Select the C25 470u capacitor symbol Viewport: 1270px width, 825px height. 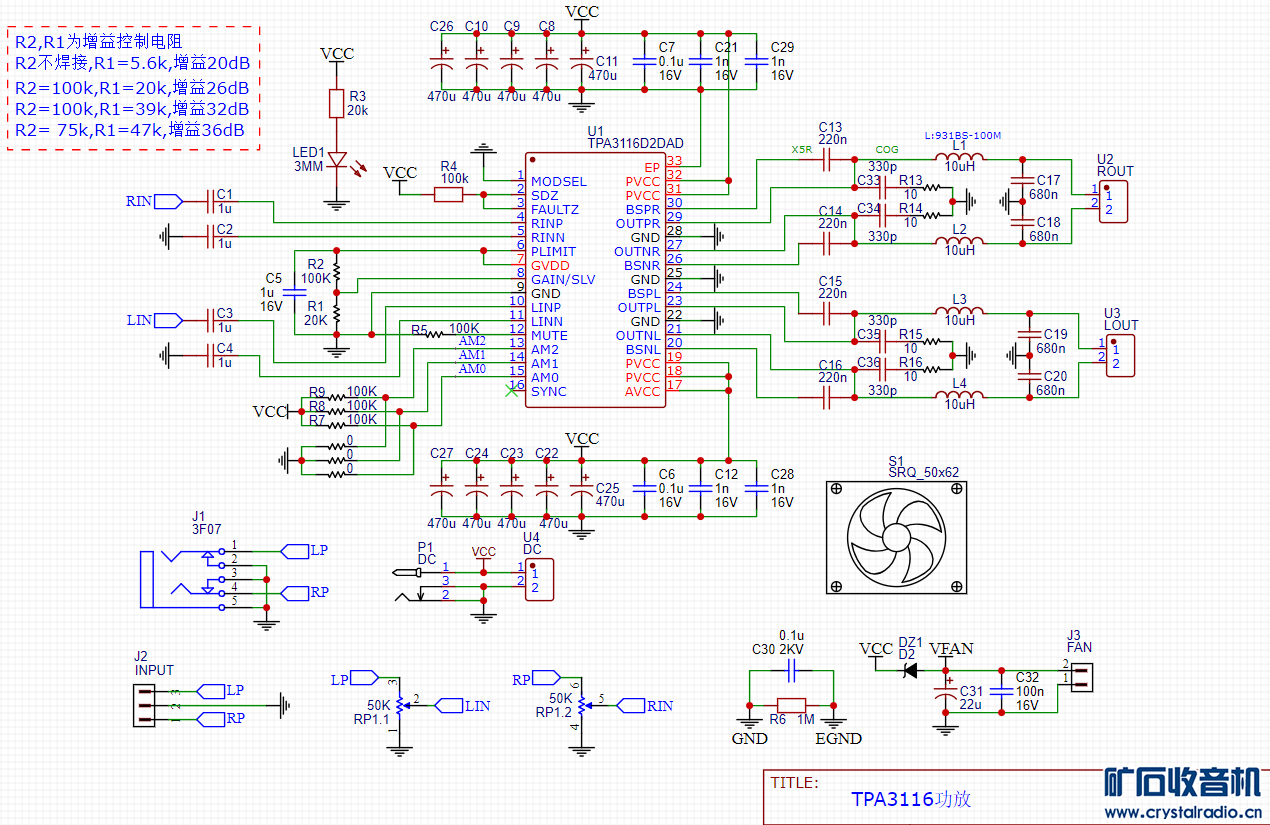[582, 491]
